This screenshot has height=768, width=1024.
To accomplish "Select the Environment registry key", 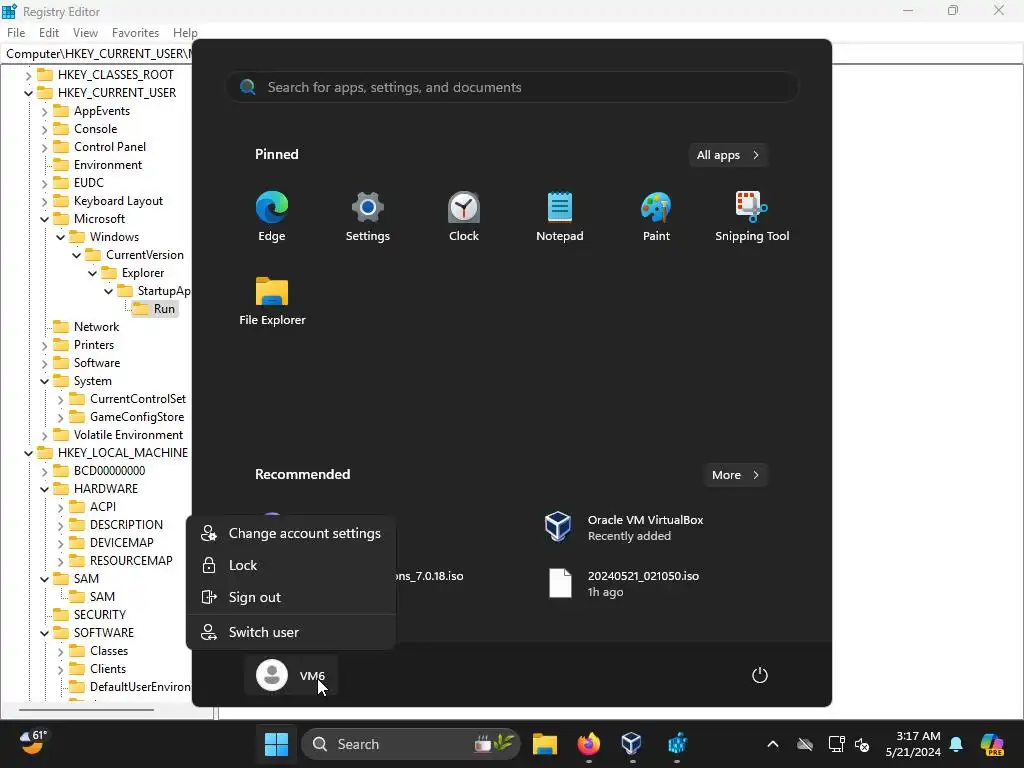I will tap(108, 165).
